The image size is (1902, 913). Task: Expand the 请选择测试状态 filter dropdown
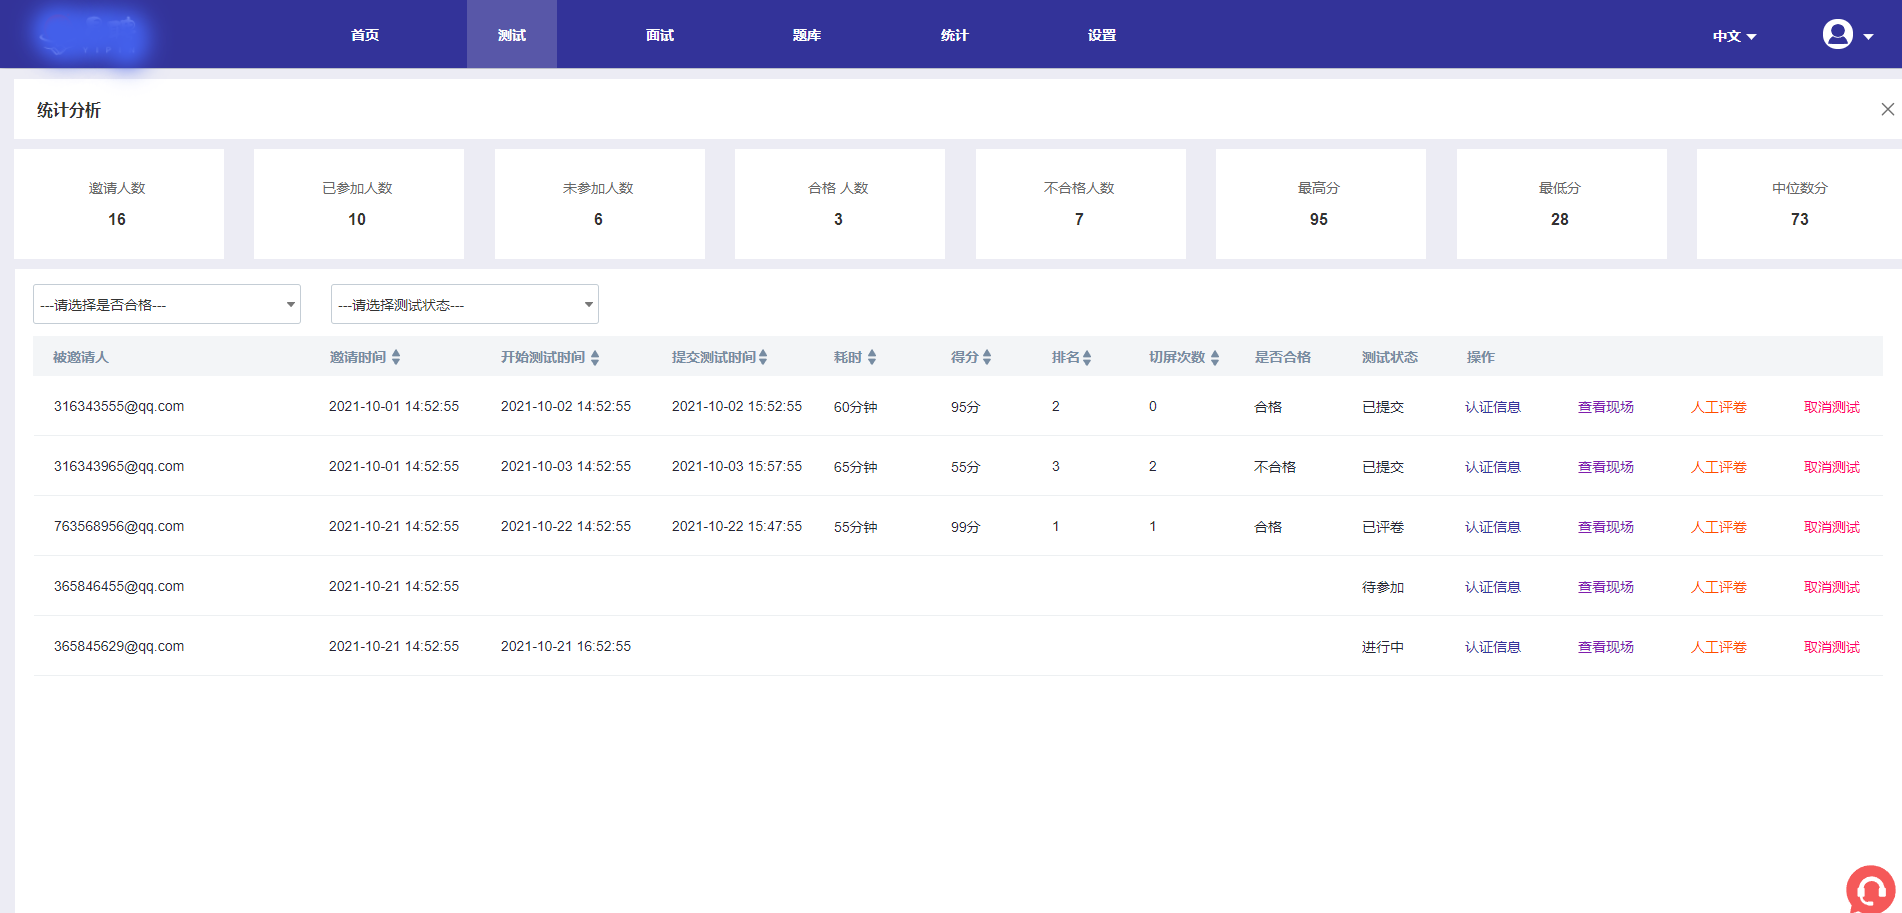point(465,304)
